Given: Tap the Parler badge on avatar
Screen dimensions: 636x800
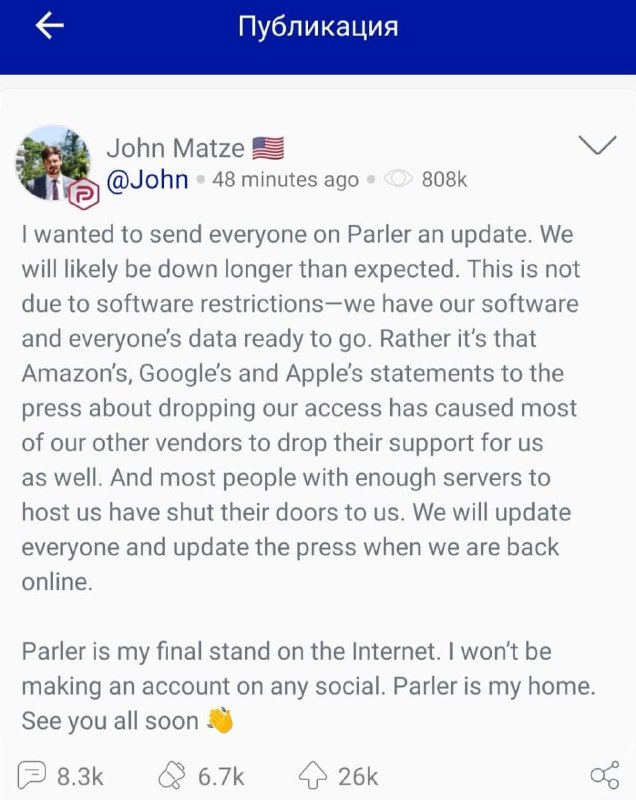Looking at the screenshot, I should [82, 193].
